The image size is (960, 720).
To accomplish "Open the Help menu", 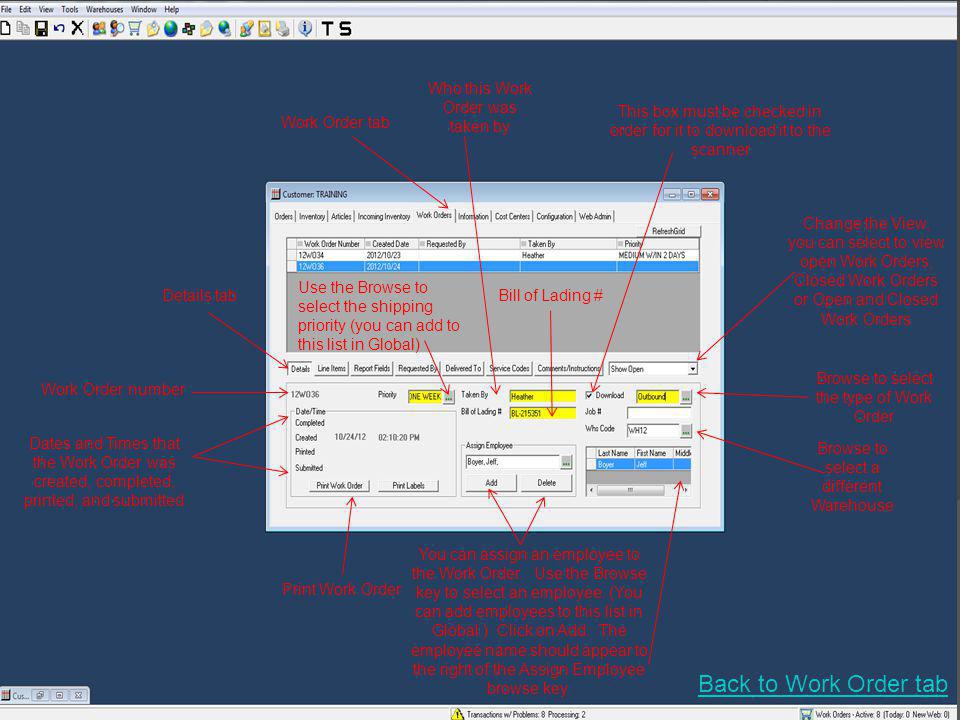I will (171, 9).
